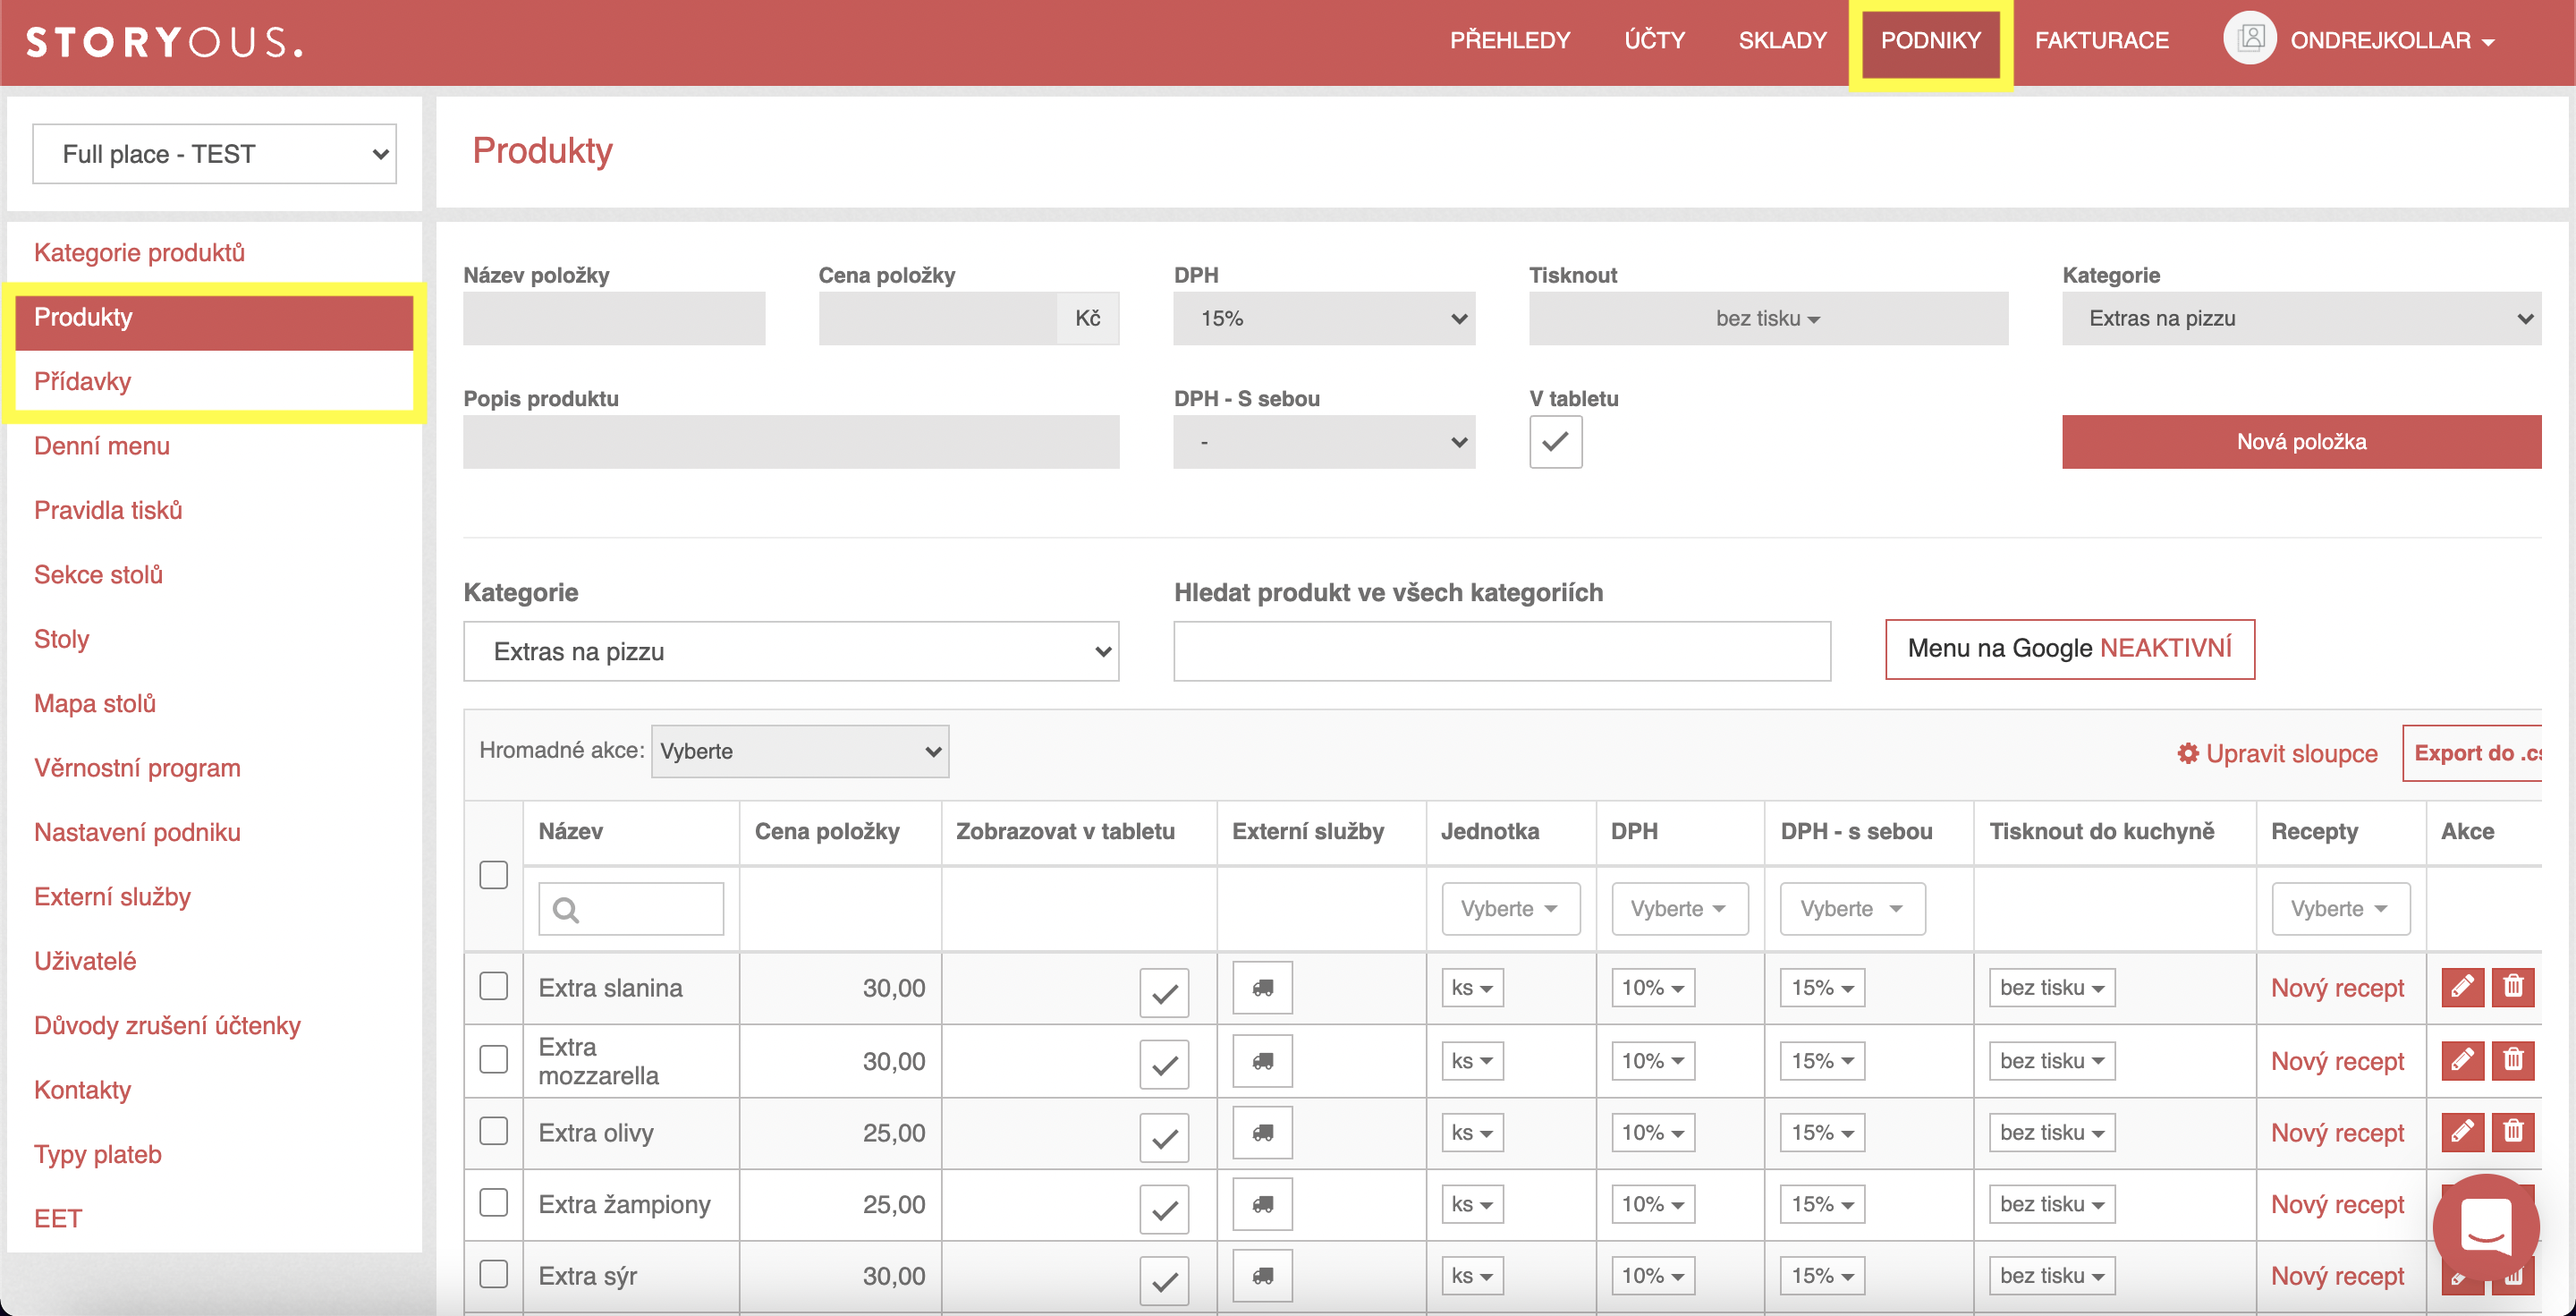Delete the Extra mozzarella product
Screen dimensions: 2576x1316
[2512, 1060]
